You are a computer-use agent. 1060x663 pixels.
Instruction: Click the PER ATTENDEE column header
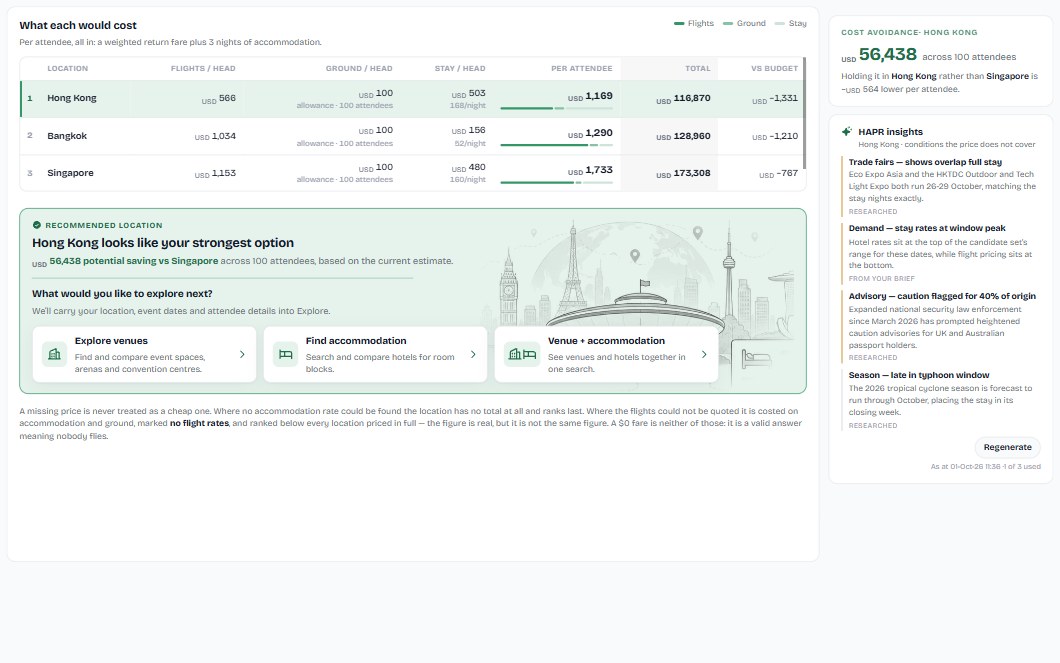[581, 68]
